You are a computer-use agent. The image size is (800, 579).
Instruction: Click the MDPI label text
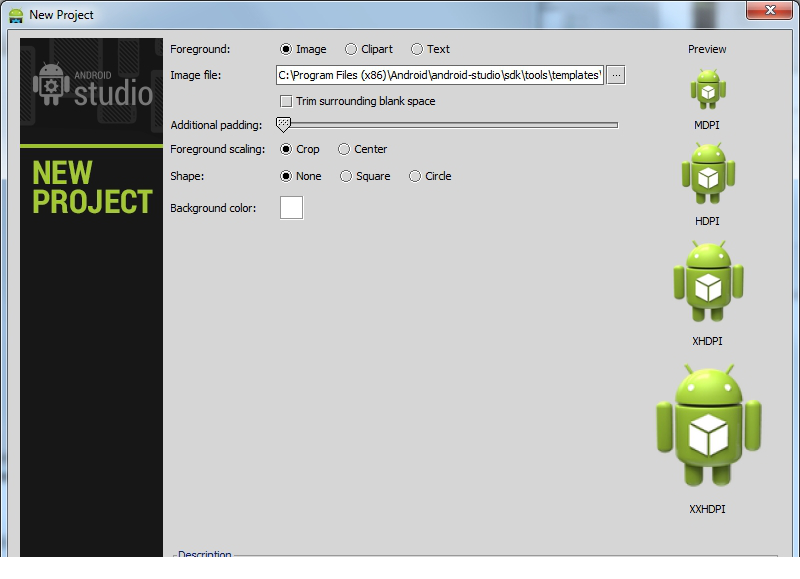click(x=707, y=125)
